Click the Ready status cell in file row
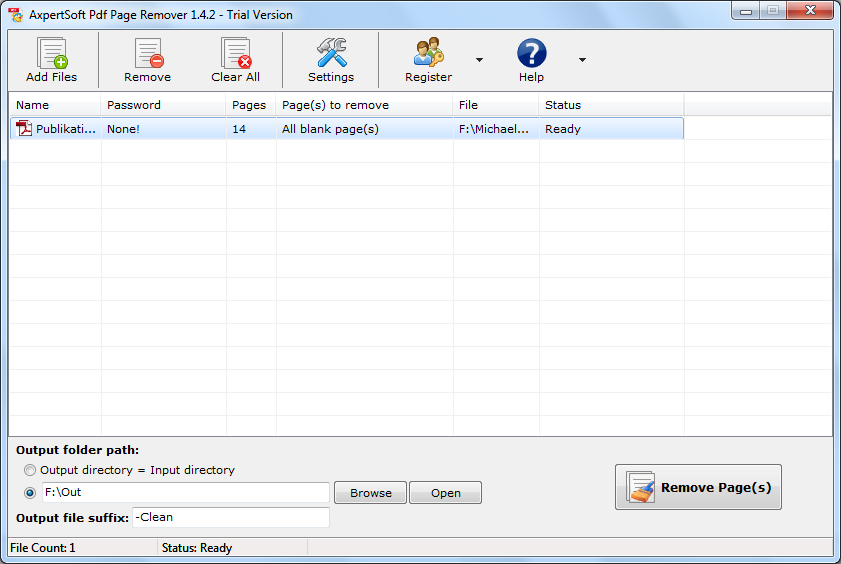This screenshot has width=841, height=564. point(611,129)
